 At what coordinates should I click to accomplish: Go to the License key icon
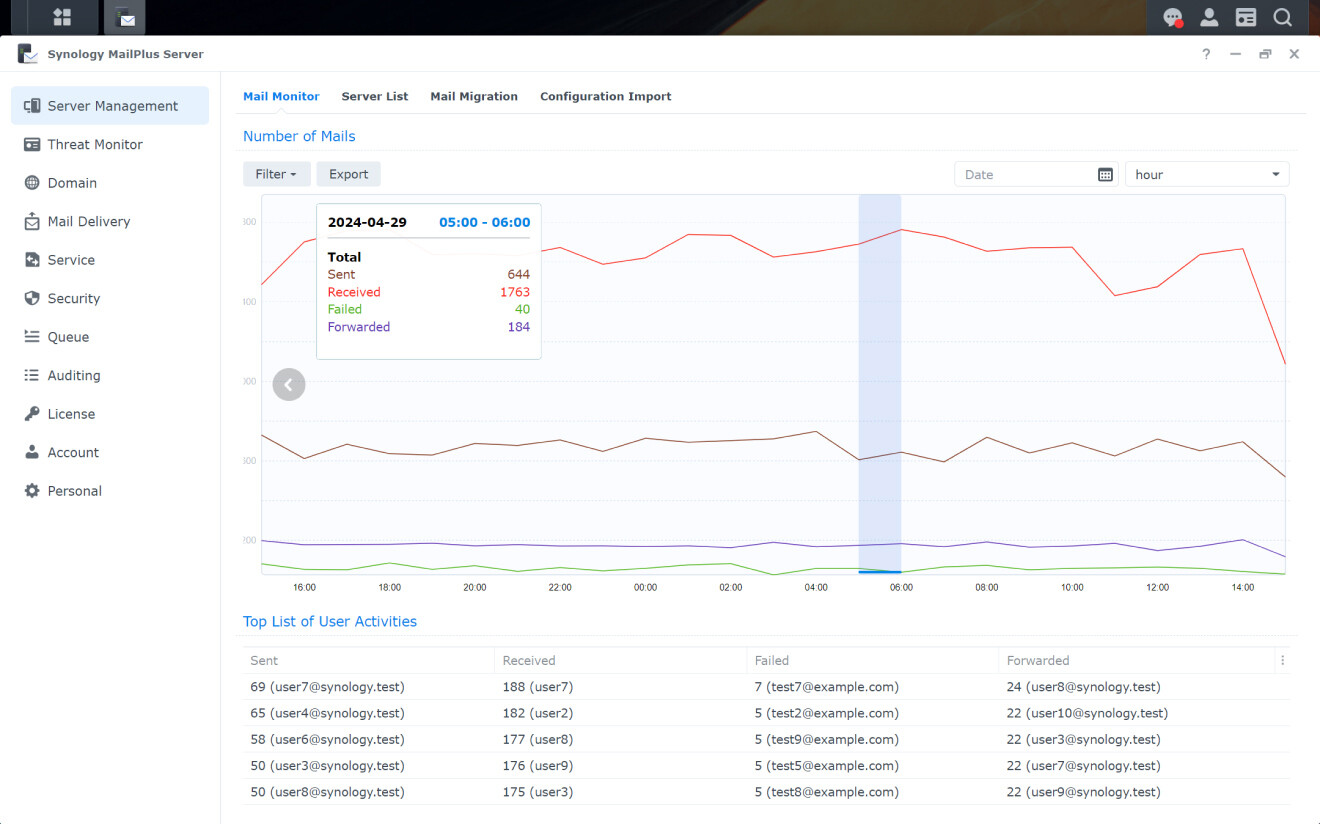pos(32,414)
